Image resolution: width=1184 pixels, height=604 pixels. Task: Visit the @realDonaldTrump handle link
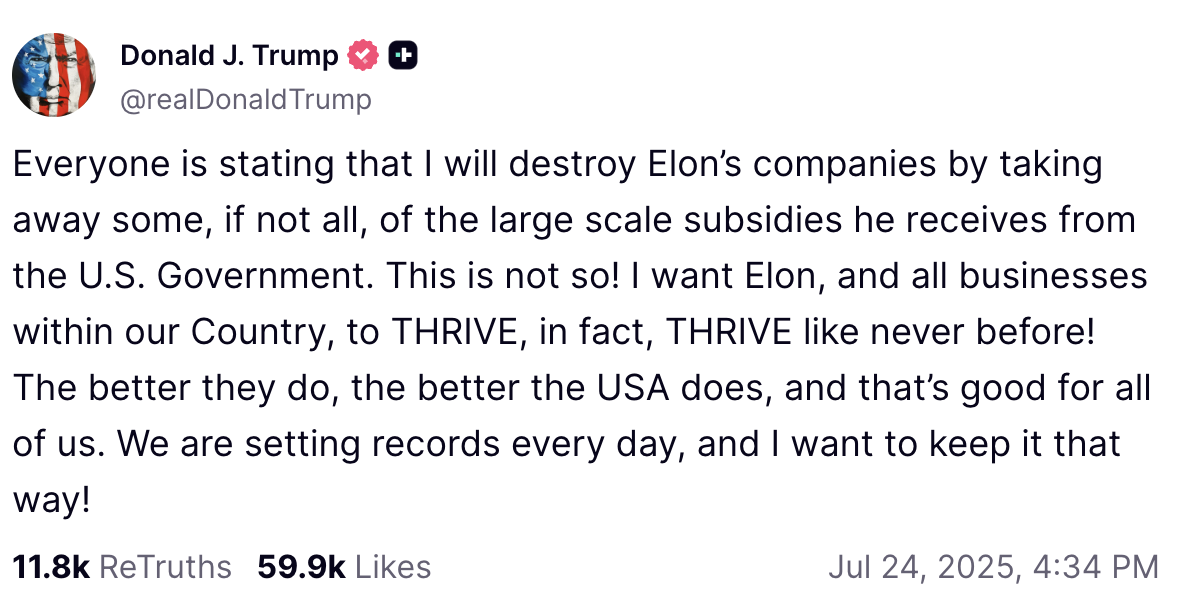tap(246, 99)
